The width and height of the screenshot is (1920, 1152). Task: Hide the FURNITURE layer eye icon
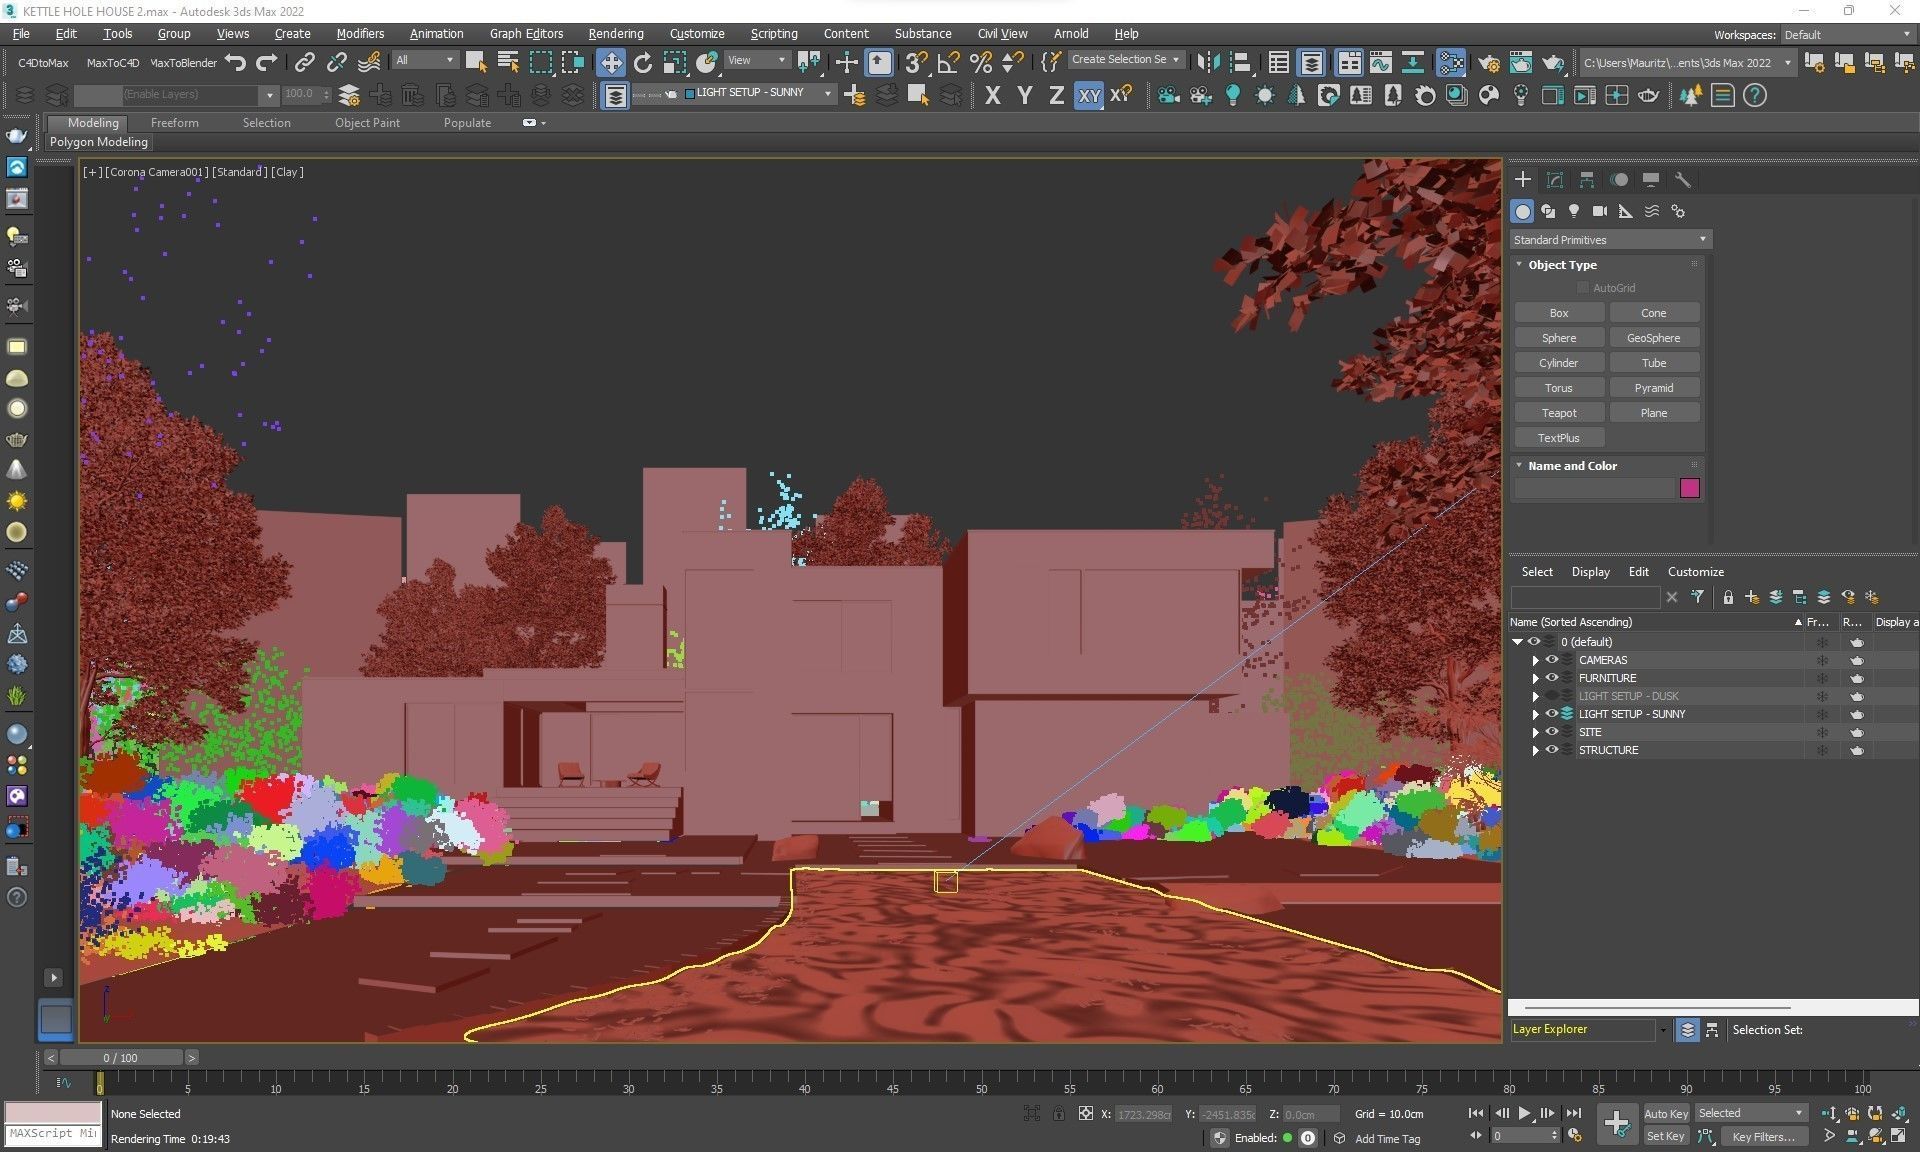(1552, 678)
